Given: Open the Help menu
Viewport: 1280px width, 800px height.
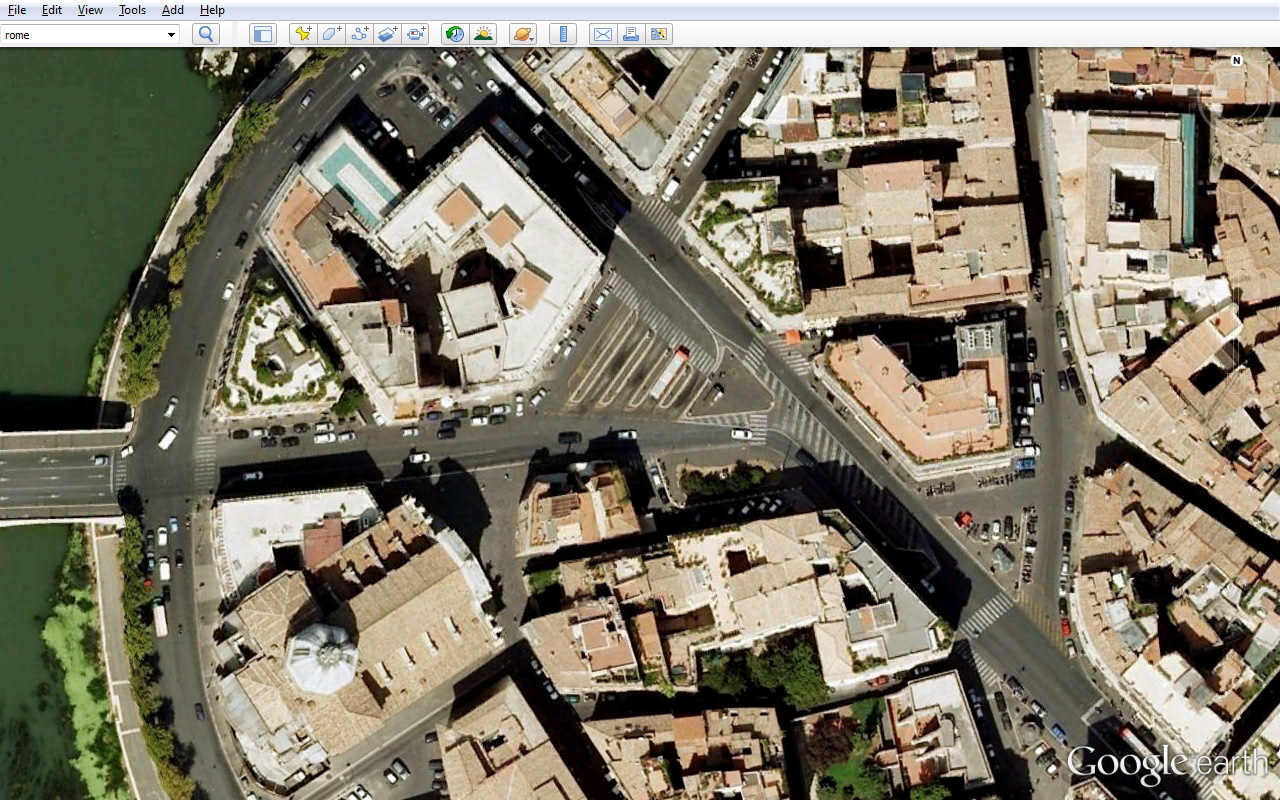Looking at the screenshot, I should [212, 10].
